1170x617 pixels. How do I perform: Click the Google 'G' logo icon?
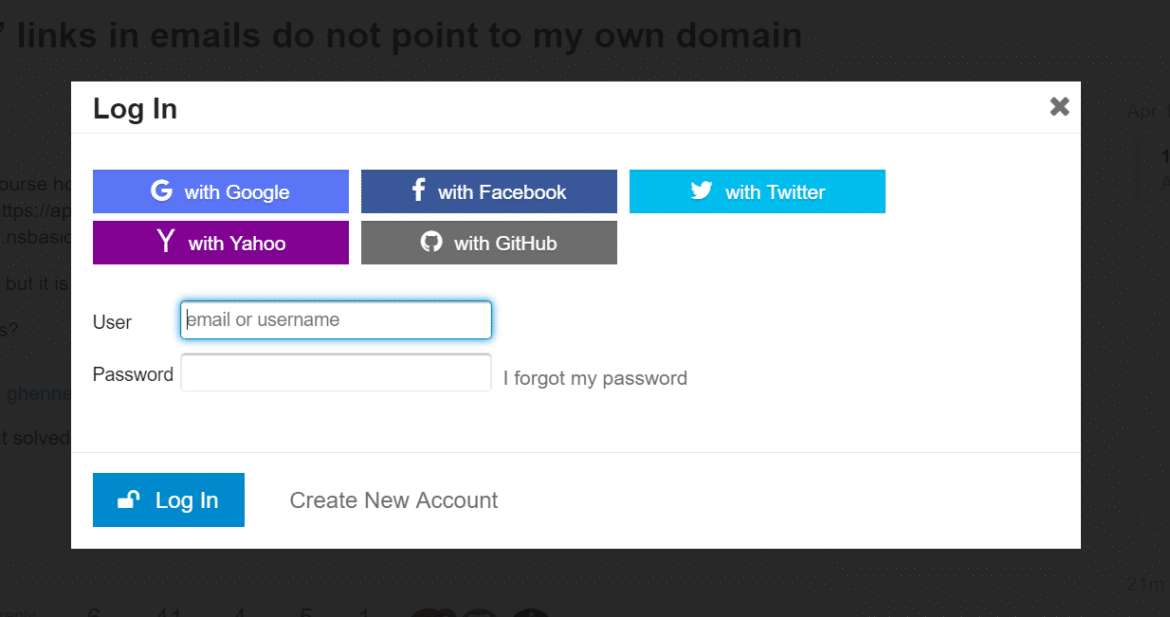coord(161,191)
